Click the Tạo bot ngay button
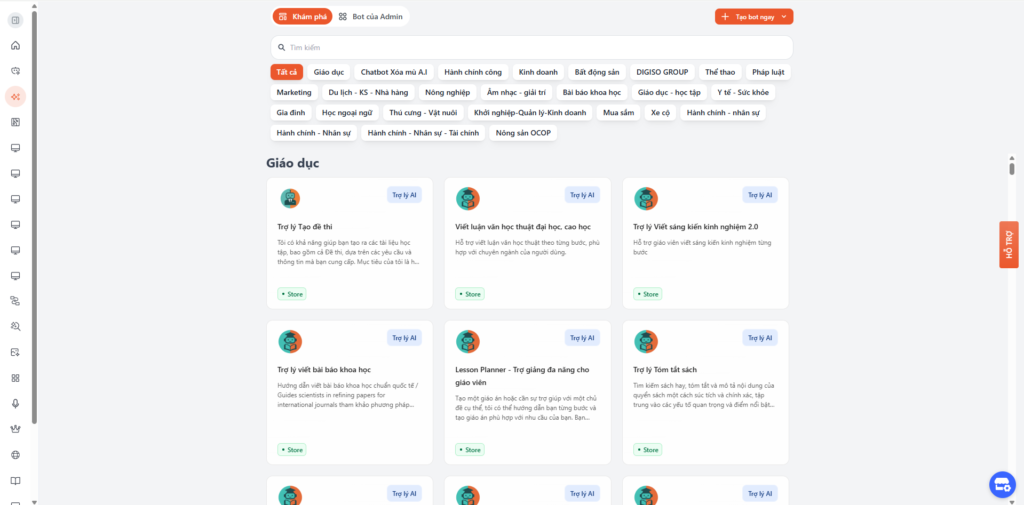Viewport: 1024px width, 505px height. [x=754, y=17]
